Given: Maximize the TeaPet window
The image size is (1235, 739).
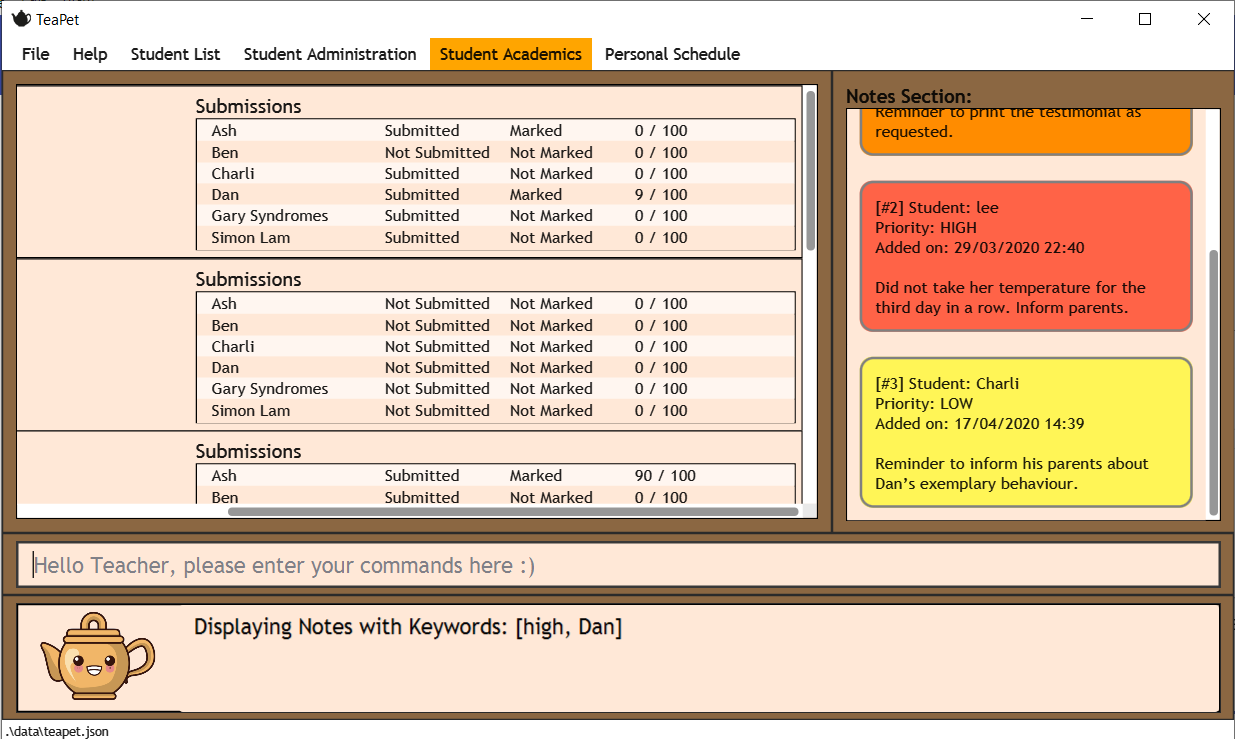Looking at the screenshot, I should pos(1145,19).
